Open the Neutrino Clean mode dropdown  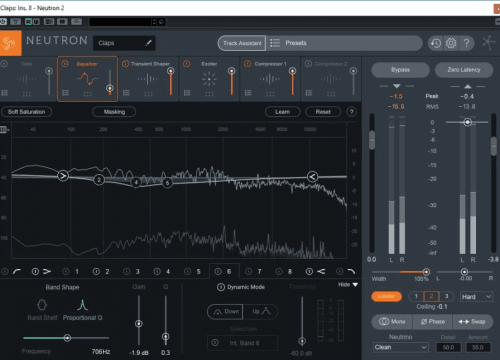point(401,347)
